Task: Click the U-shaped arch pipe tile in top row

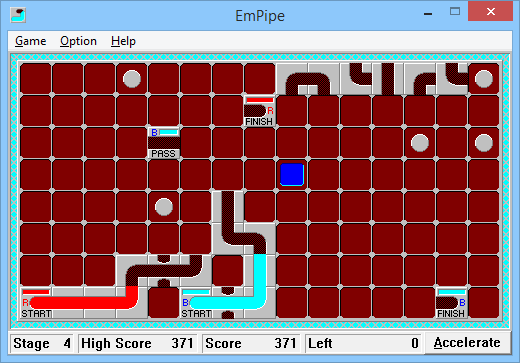Action: (x=308, y=79)
